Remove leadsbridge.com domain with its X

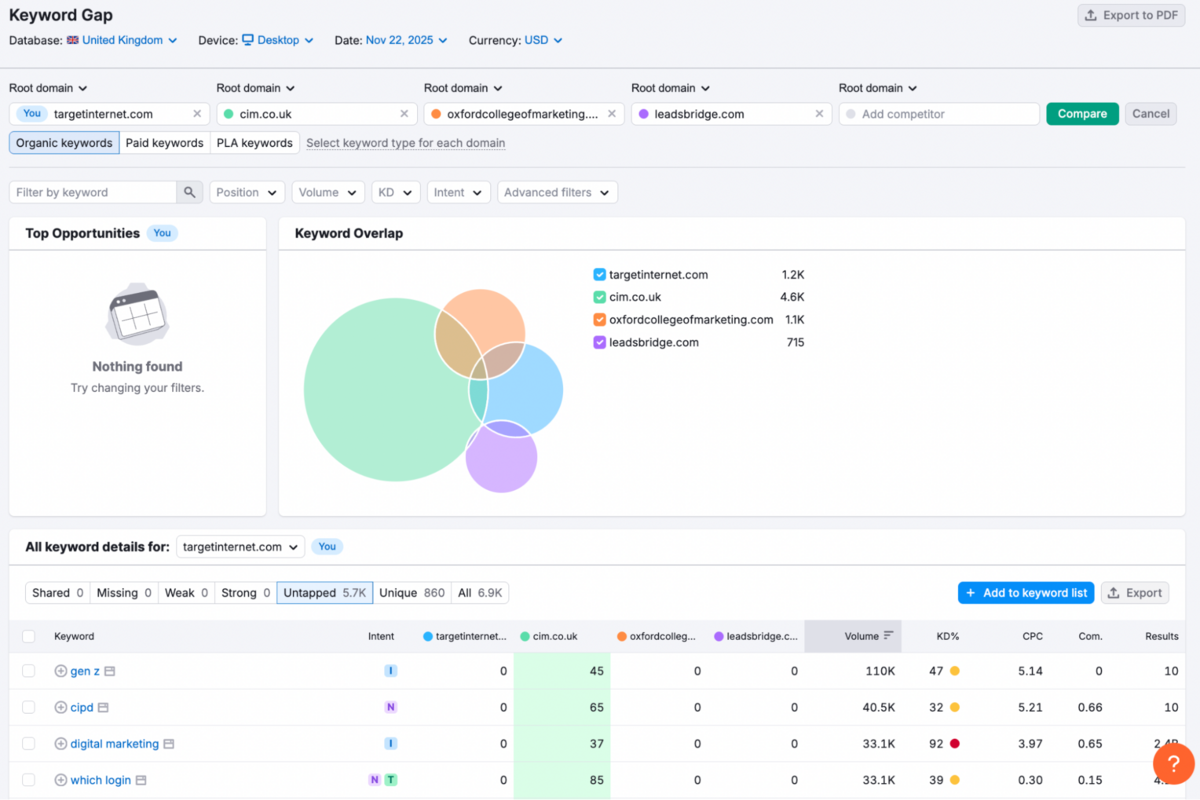[819, 114]
